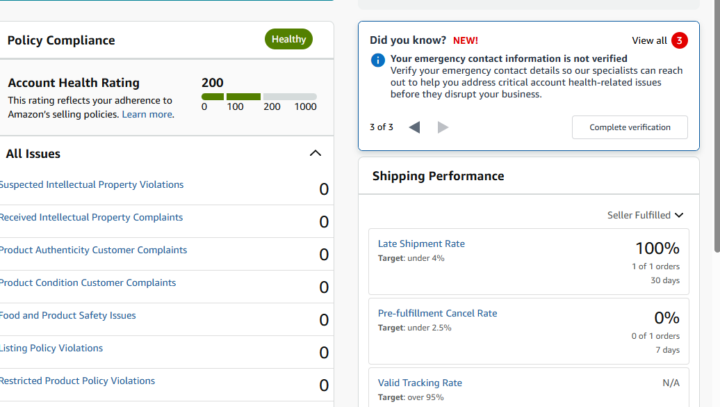
Task: Click the Account Health Rating score 200
Action: (x=212, y=83)
